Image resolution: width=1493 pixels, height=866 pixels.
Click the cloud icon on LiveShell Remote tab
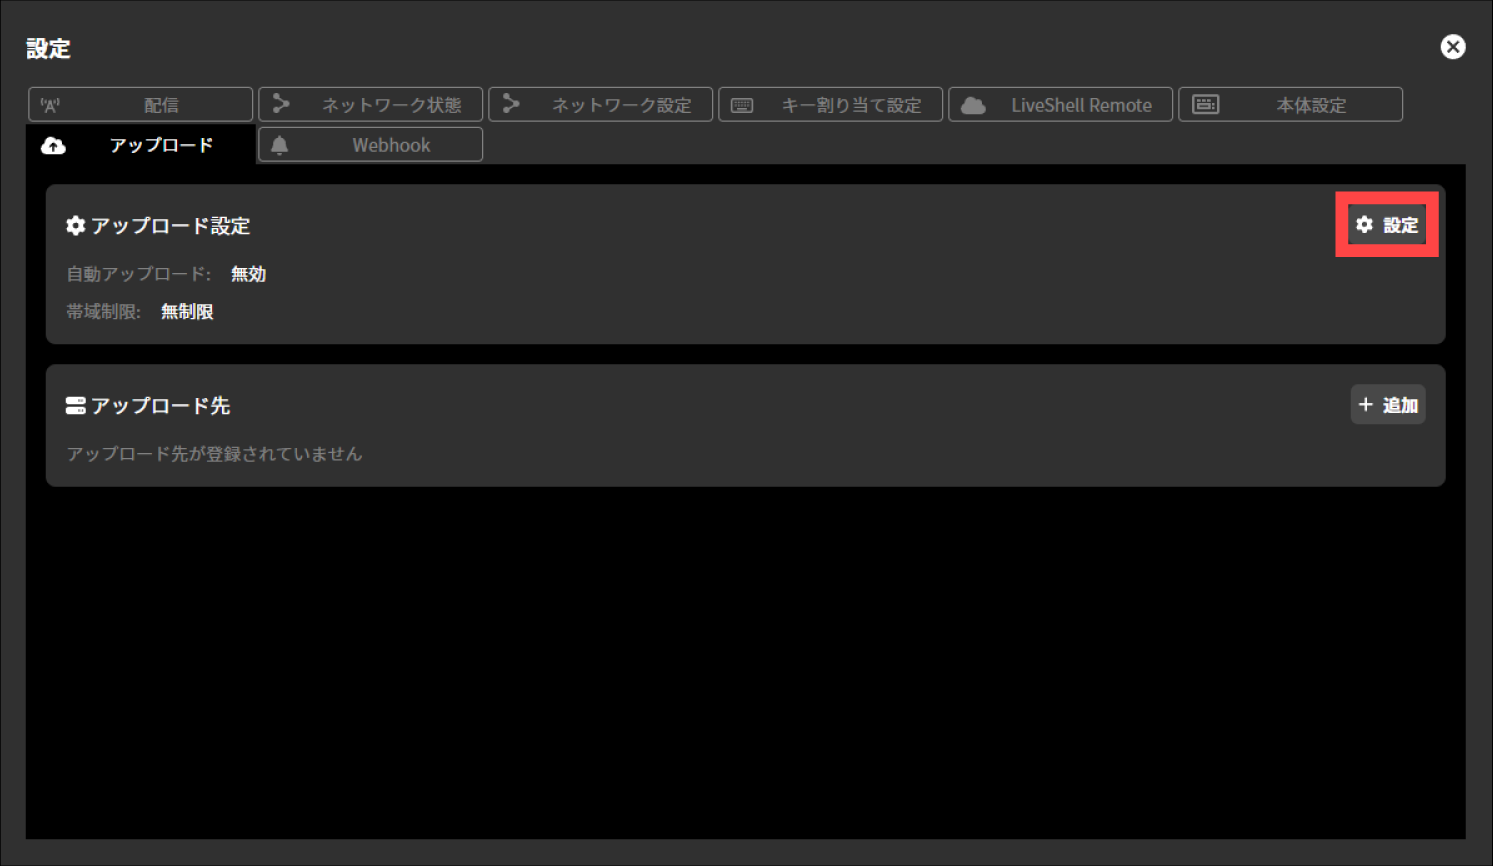[x=973, y=105]
